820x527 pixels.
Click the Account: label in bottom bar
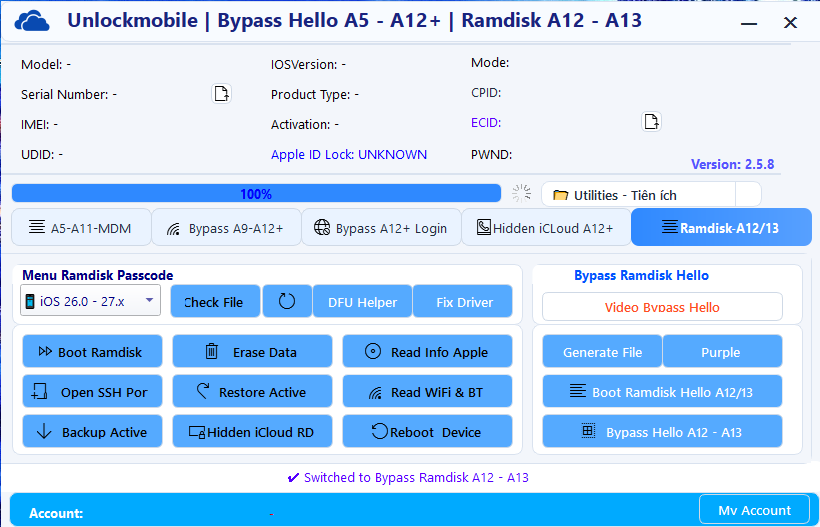[x=56, y=513]
